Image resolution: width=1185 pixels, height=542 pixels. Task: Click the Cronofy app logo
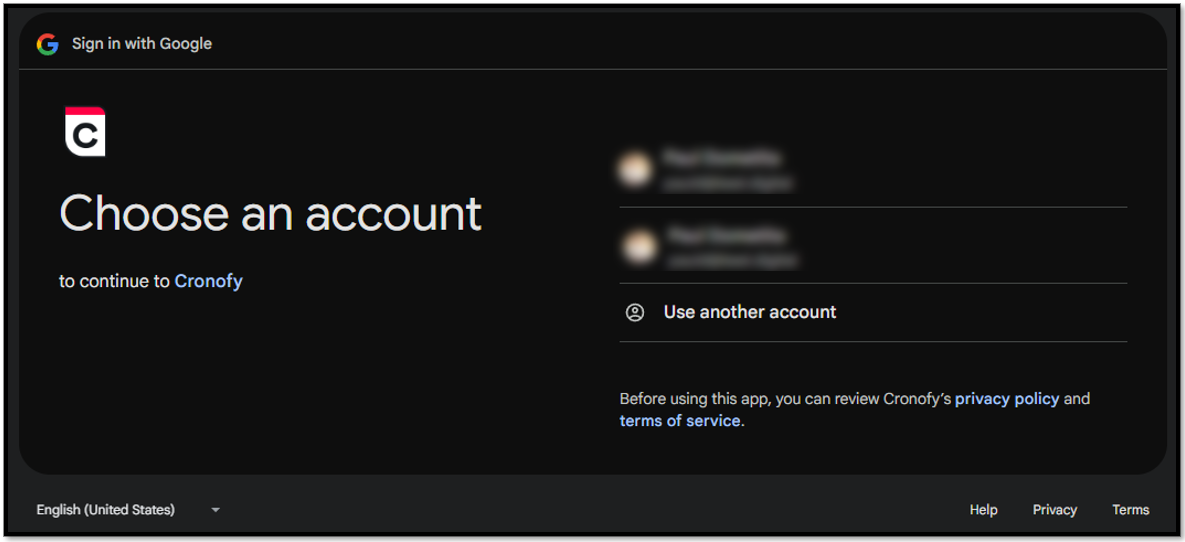(85, 132)
